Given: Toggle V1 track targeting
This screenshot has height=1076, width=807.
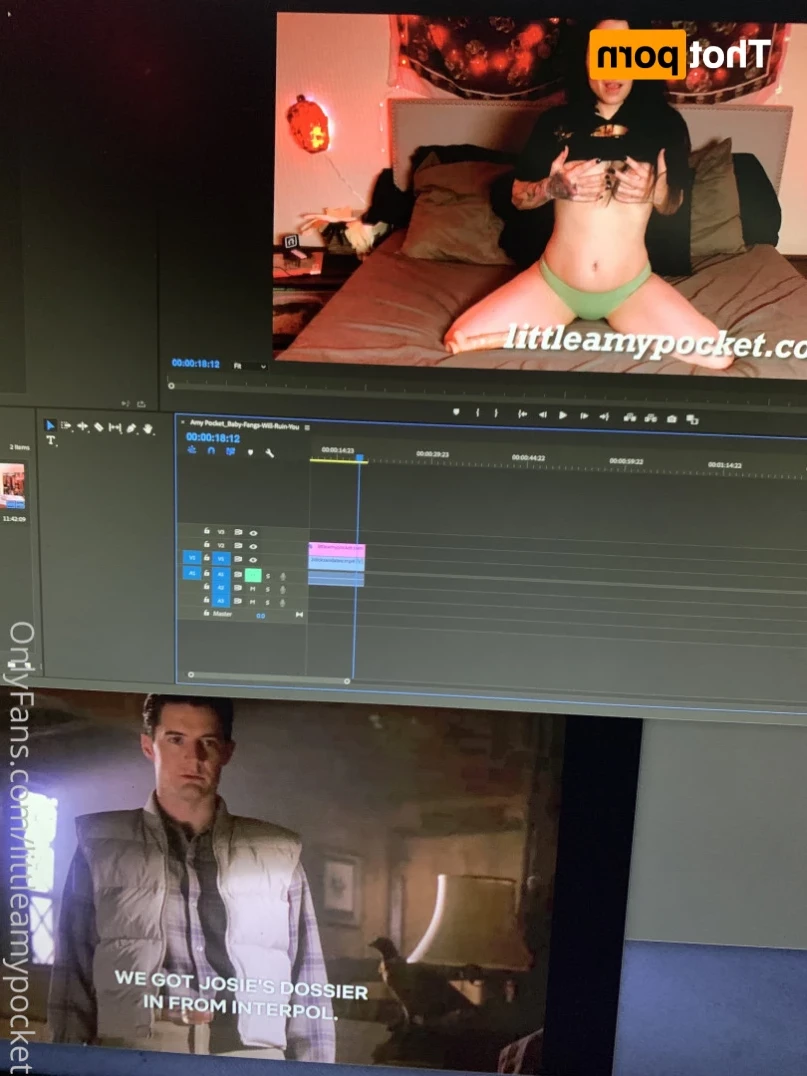Looking at the screenshot, I should coord(221,559).
